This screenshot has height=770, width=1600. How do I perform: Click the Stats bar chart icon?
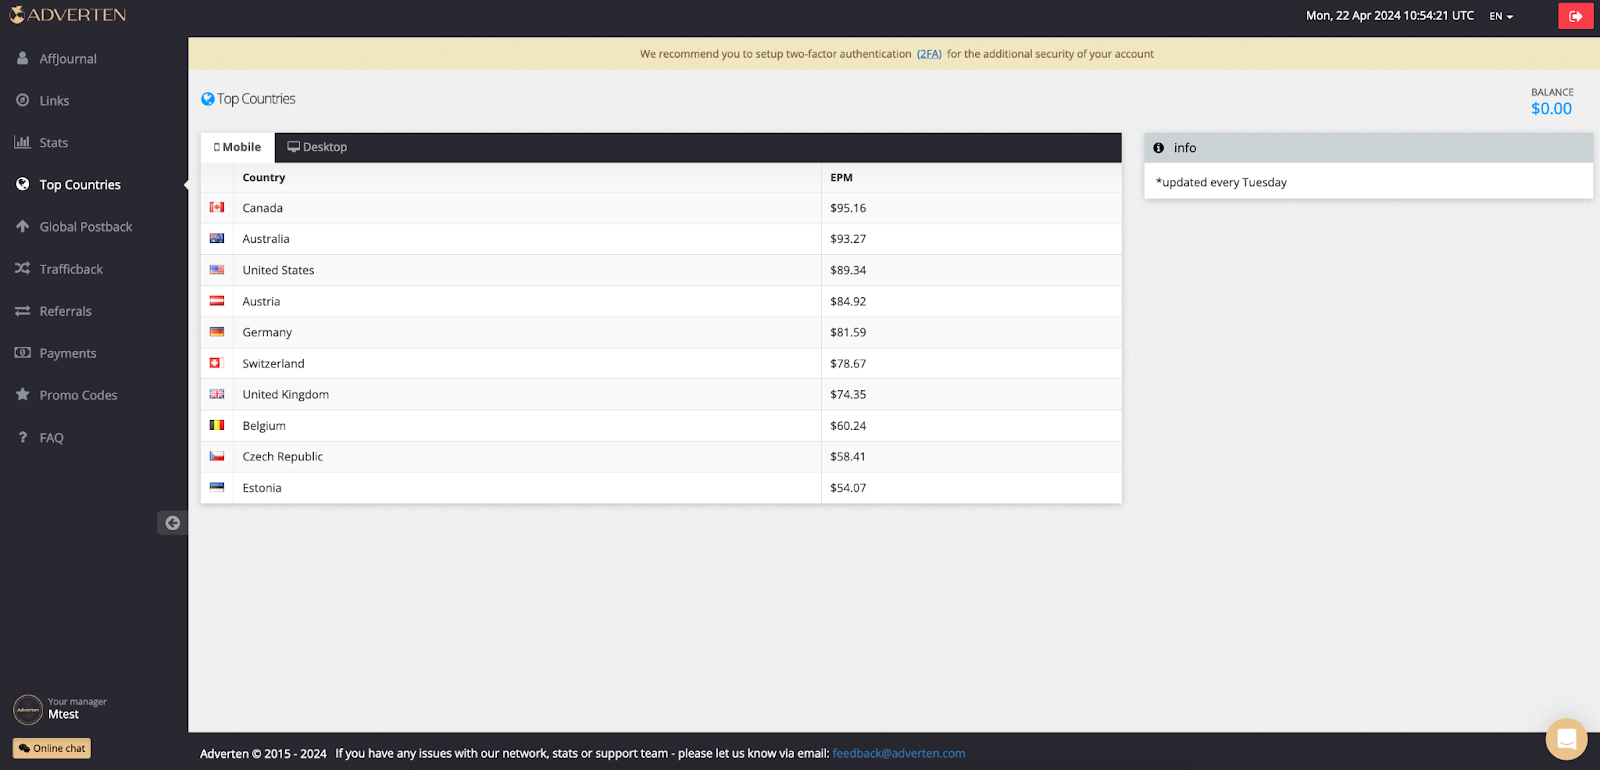click(22, 142)
